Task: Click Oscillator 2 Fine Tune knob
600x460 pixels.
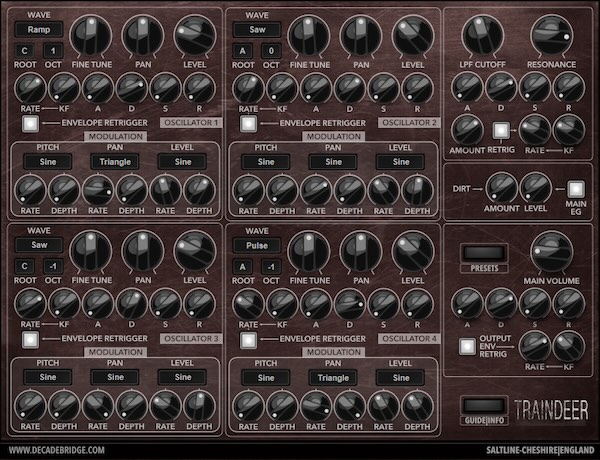Action: (309, 36)
